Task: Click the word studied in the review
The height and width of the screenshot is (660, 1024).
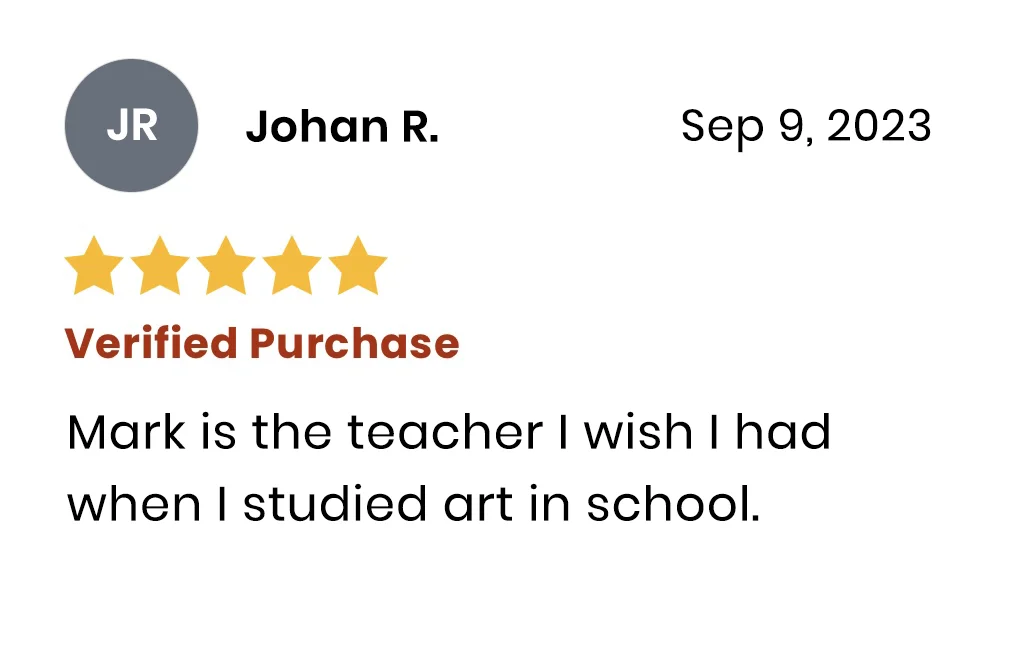Action: [319, 505]
